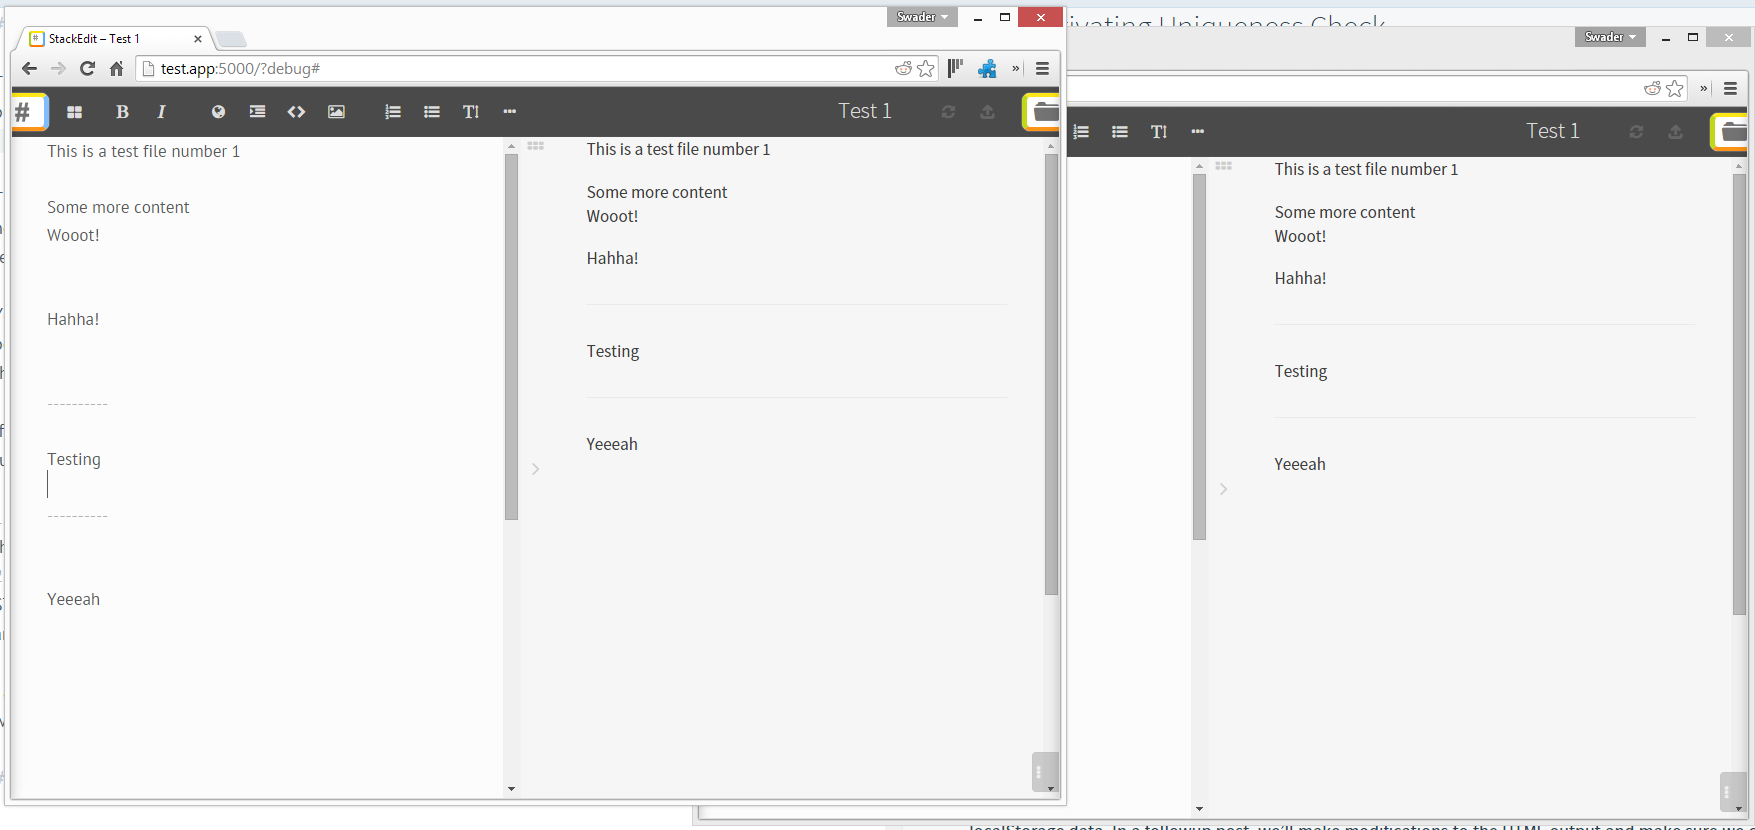The height and width of the screenshot is (830, 1755).
Task: Expand hidden extensions chevron in left window
Action: [1016, 69]
